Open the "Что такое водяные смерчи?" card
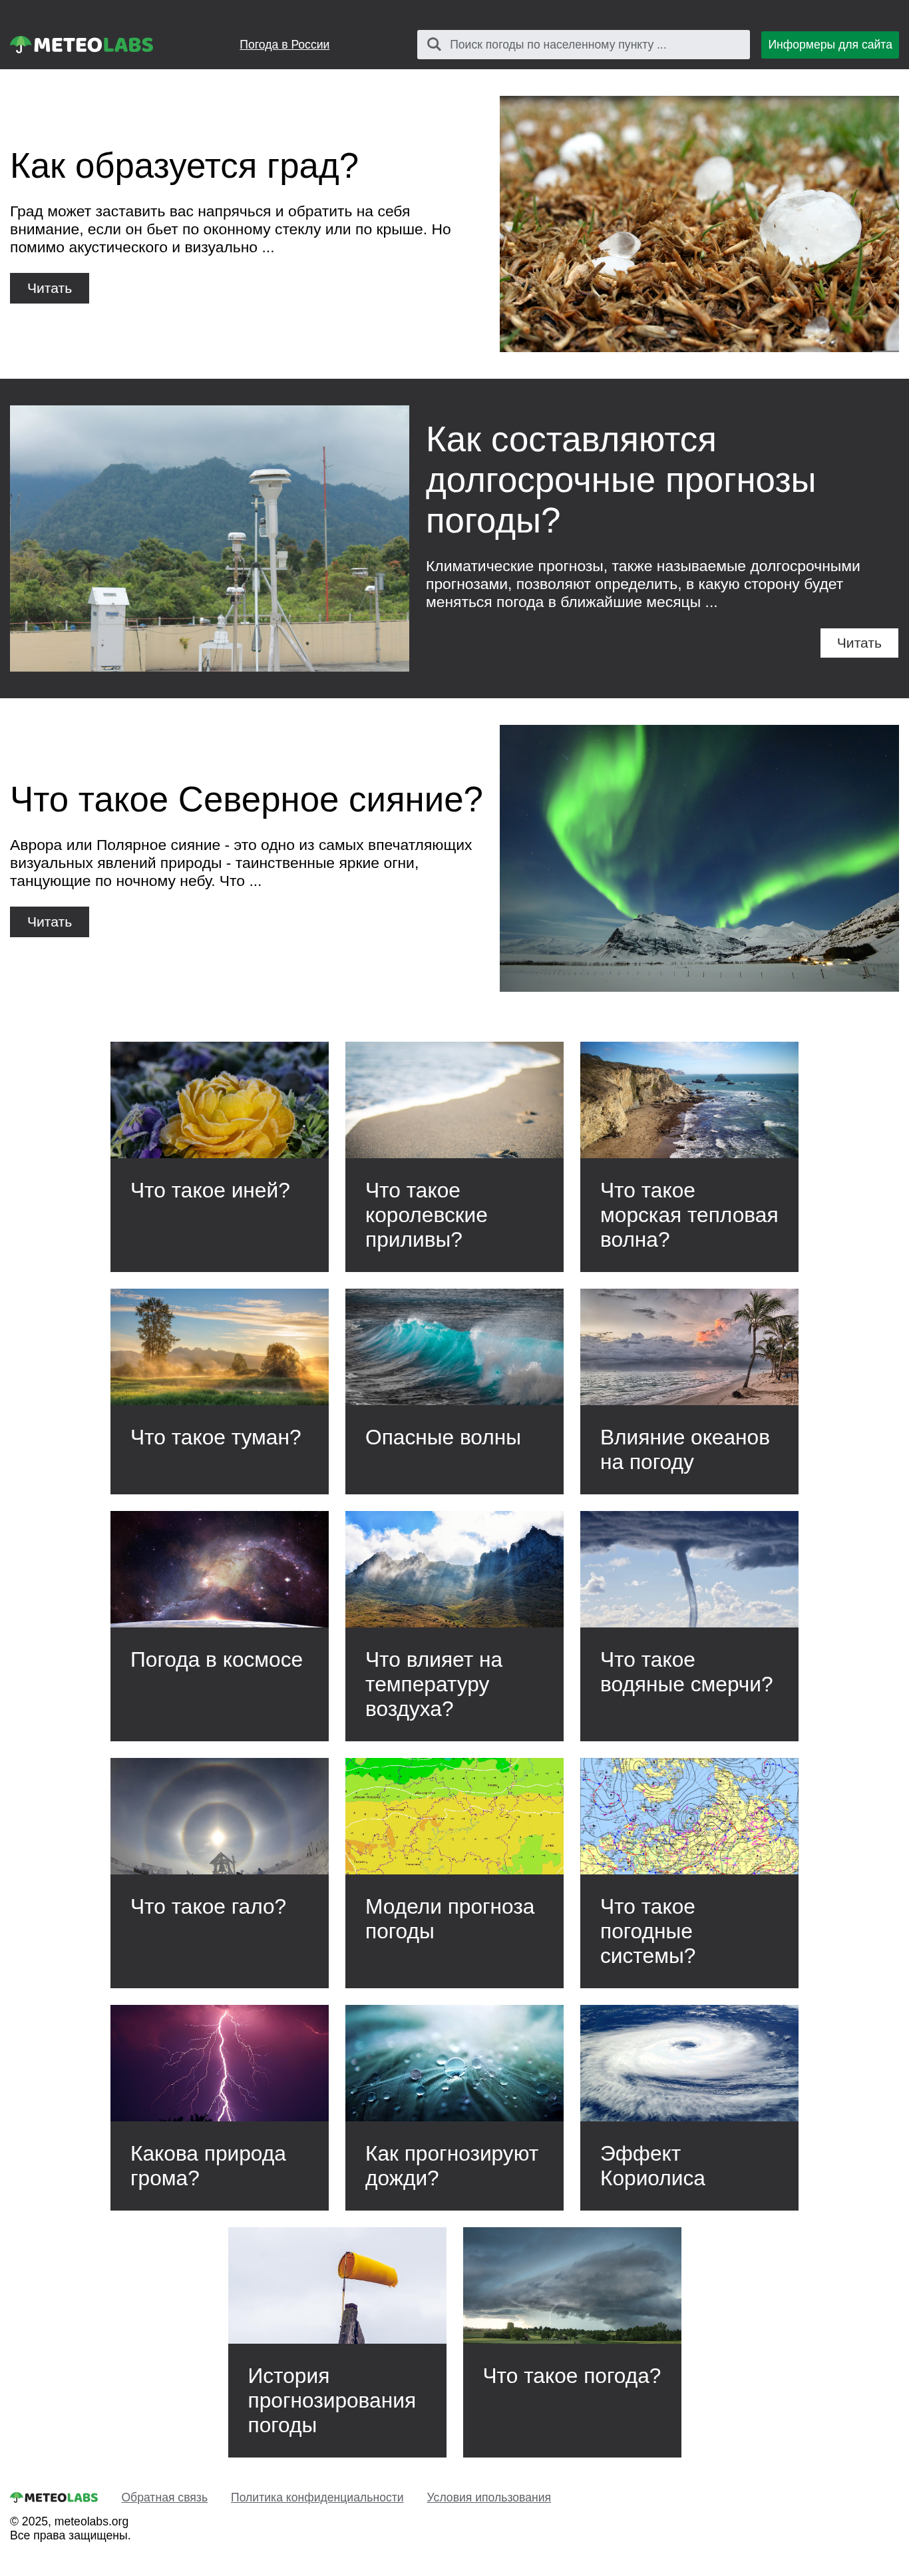Image resolution: width=909 pixels, height=2576 pixels. pos(689,1626)
